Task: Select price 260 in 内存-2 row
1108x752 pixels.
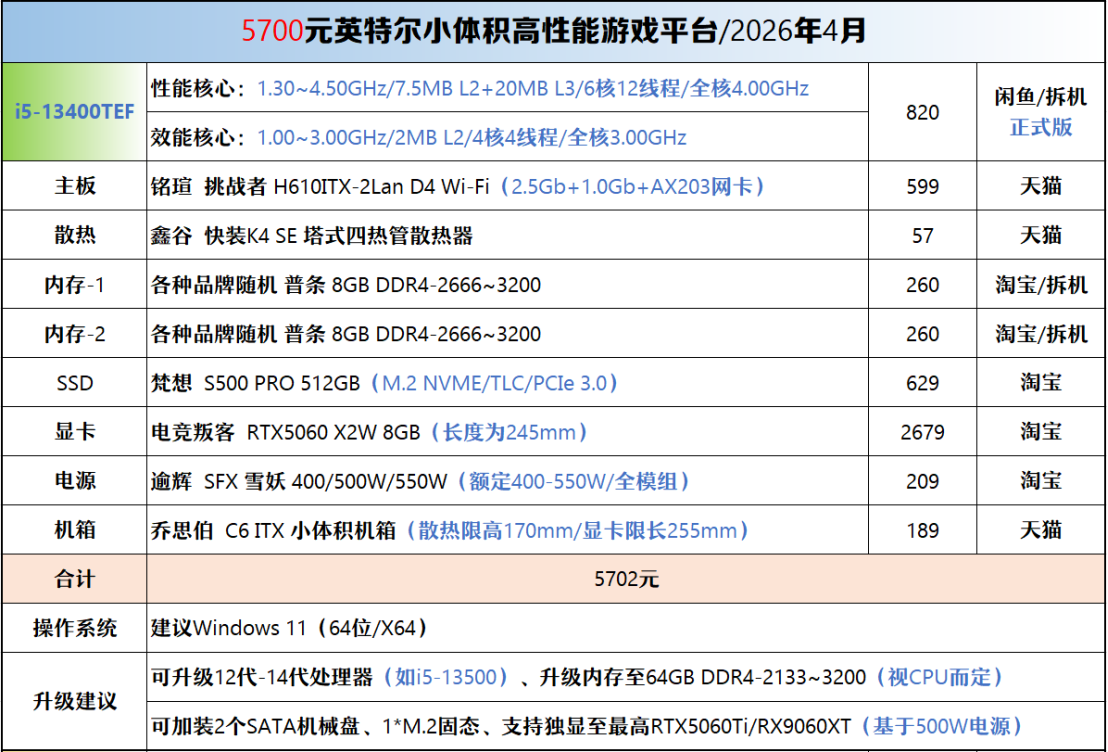Action: pos(921,333)
